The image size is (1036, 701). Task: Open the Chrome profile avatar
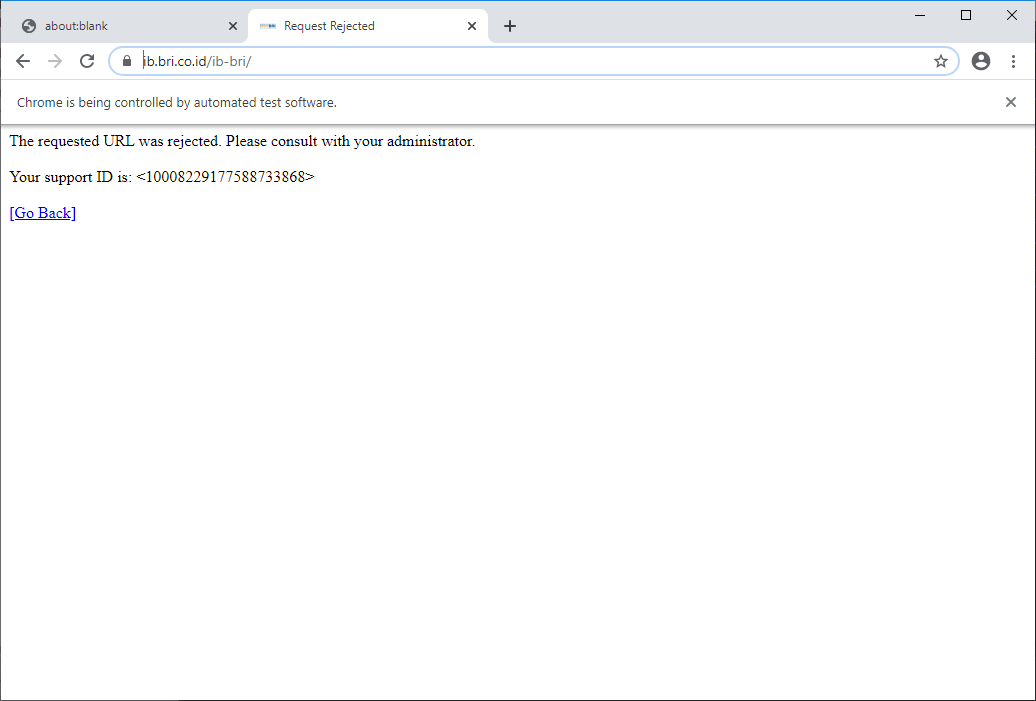click(x=980, y=61)
